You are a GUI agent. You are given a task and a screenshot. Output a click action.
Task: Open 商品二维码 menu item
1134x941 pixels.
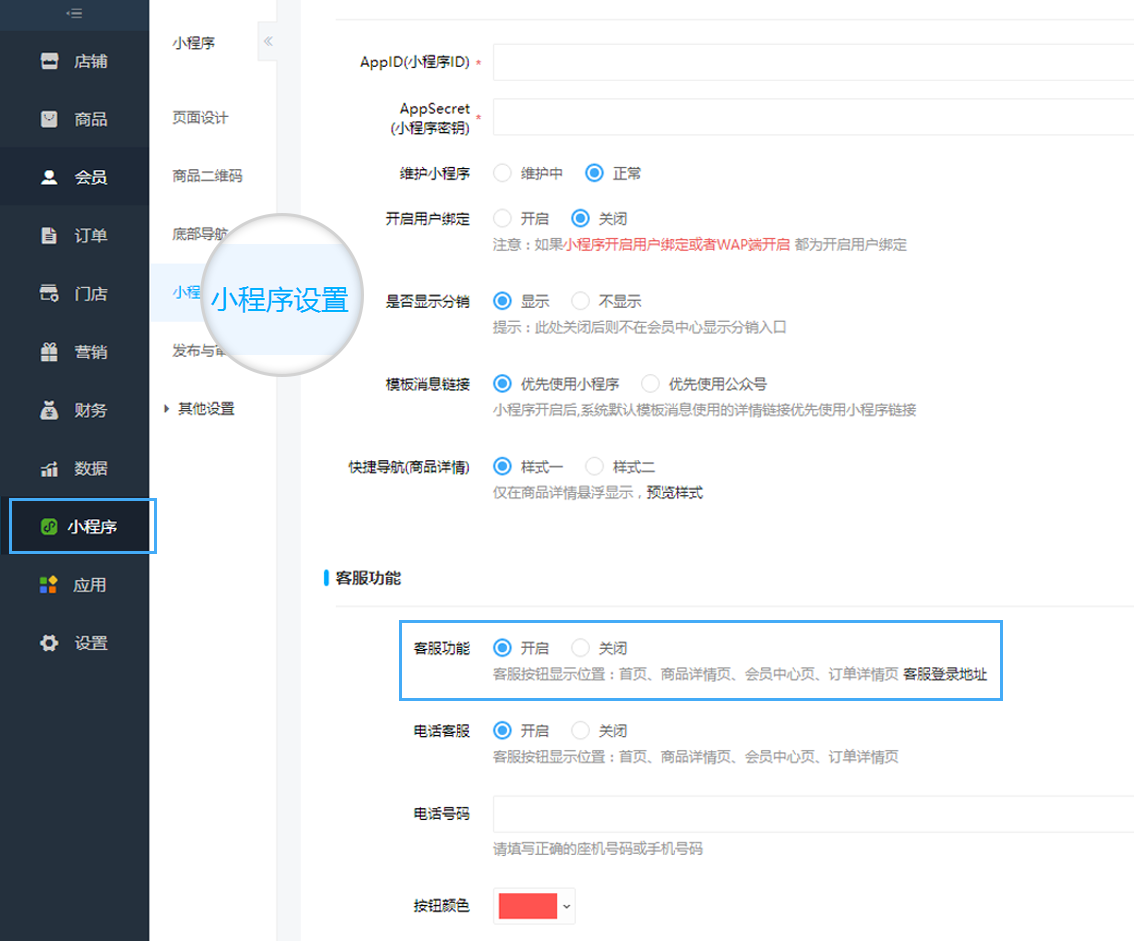point(208,176)
